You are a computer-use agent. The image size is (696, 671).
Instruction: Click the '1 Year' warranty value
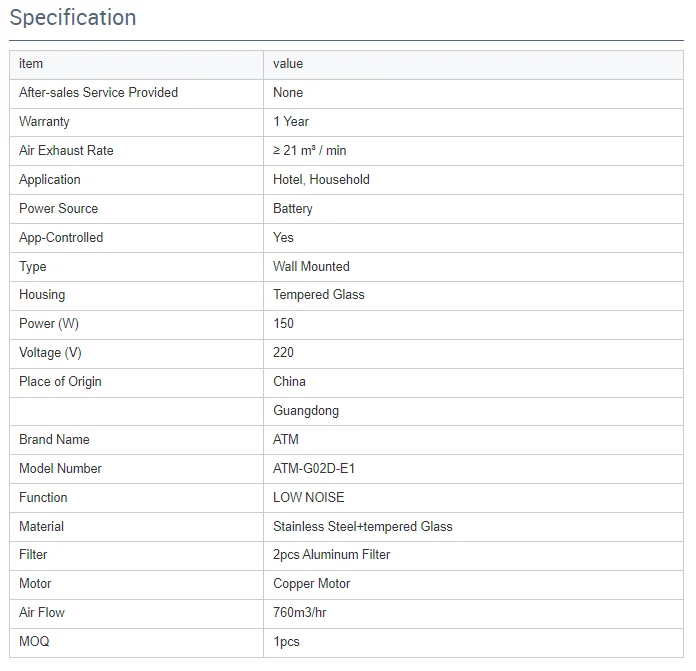pyautogui.click(x=291, y=122)
